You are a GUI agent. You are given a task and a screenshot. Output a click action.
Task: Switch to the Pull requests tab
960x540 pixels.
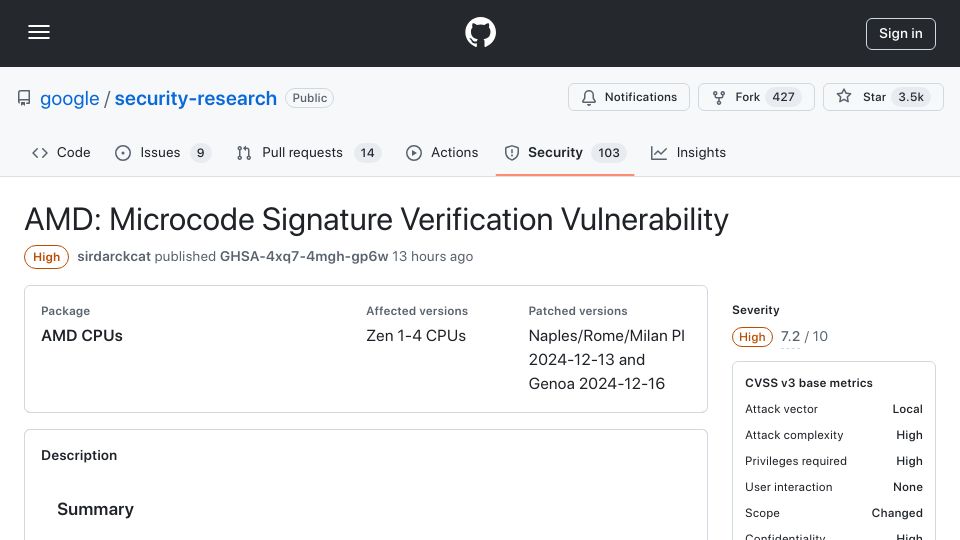click(309, 152)
